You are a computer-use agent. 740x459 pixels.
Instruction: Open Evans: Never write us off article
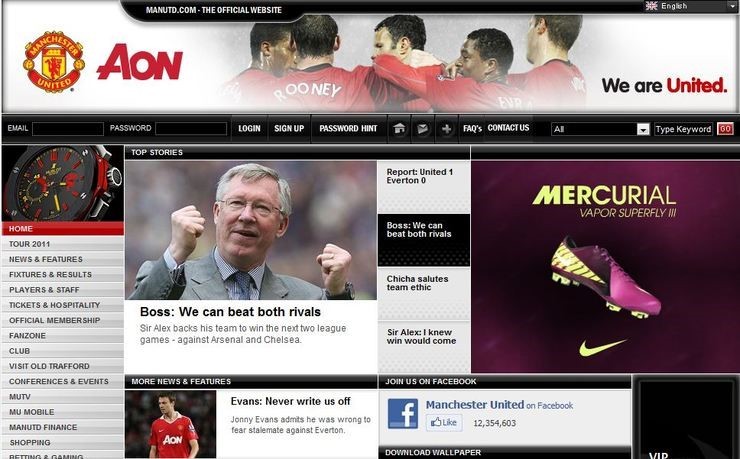[290, 401]
